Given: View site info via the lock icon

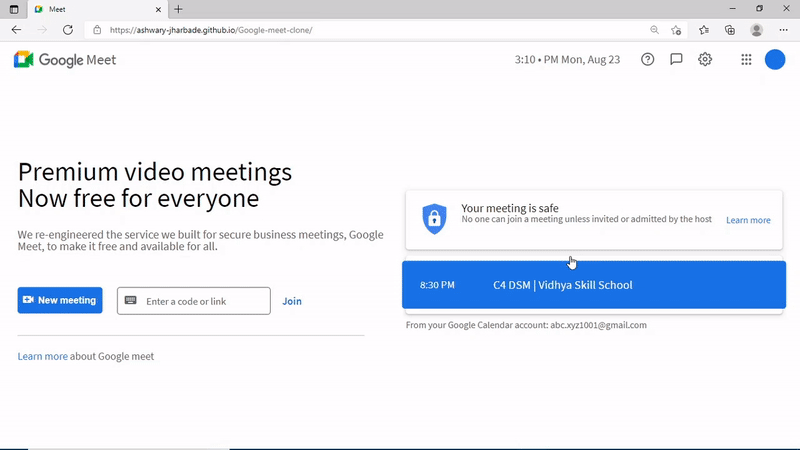Looking at the screenshot, I should [x=97, y=30].
